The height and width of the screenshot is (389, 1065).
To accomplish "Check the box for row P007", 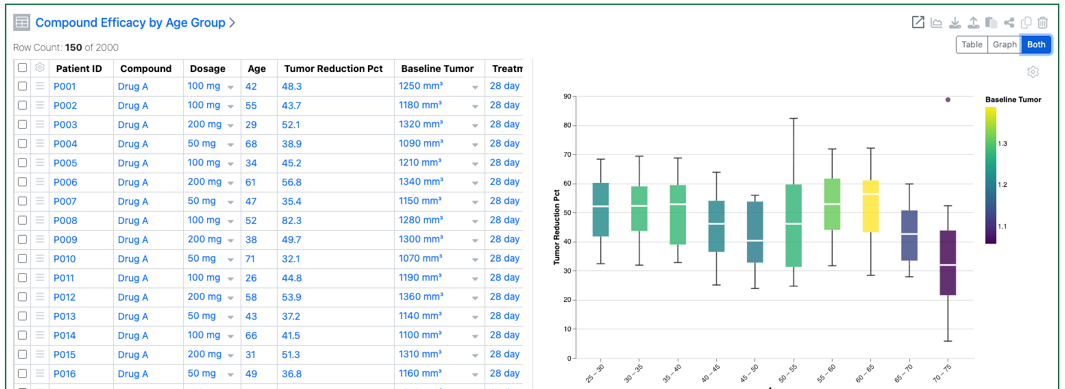I will tap(22, 201).
